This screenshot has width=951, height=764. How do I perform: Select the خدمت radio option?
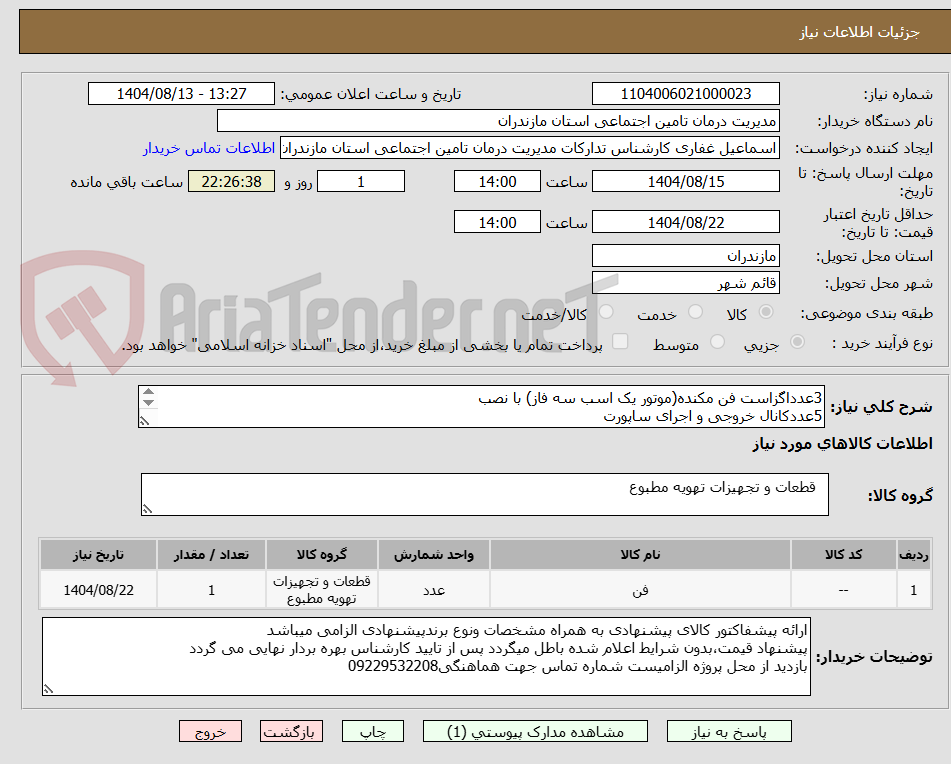pos(697,313)
